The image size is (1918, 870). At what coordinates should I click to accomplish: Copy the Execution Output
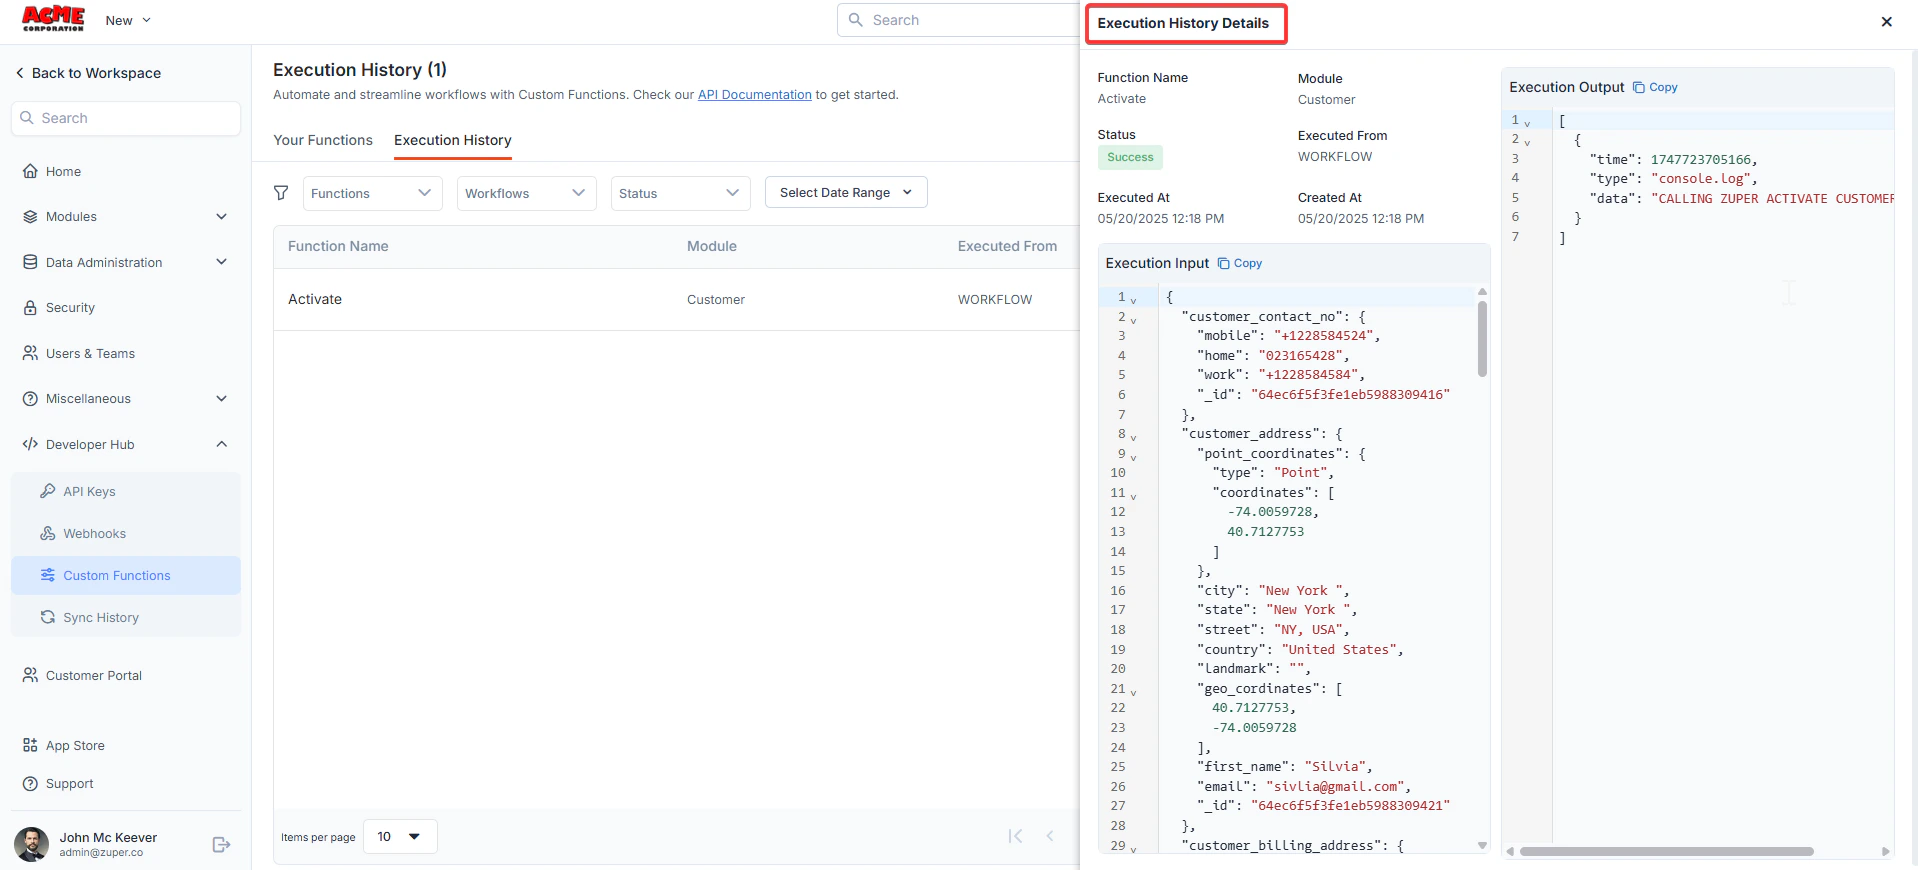coord(1655,87)
